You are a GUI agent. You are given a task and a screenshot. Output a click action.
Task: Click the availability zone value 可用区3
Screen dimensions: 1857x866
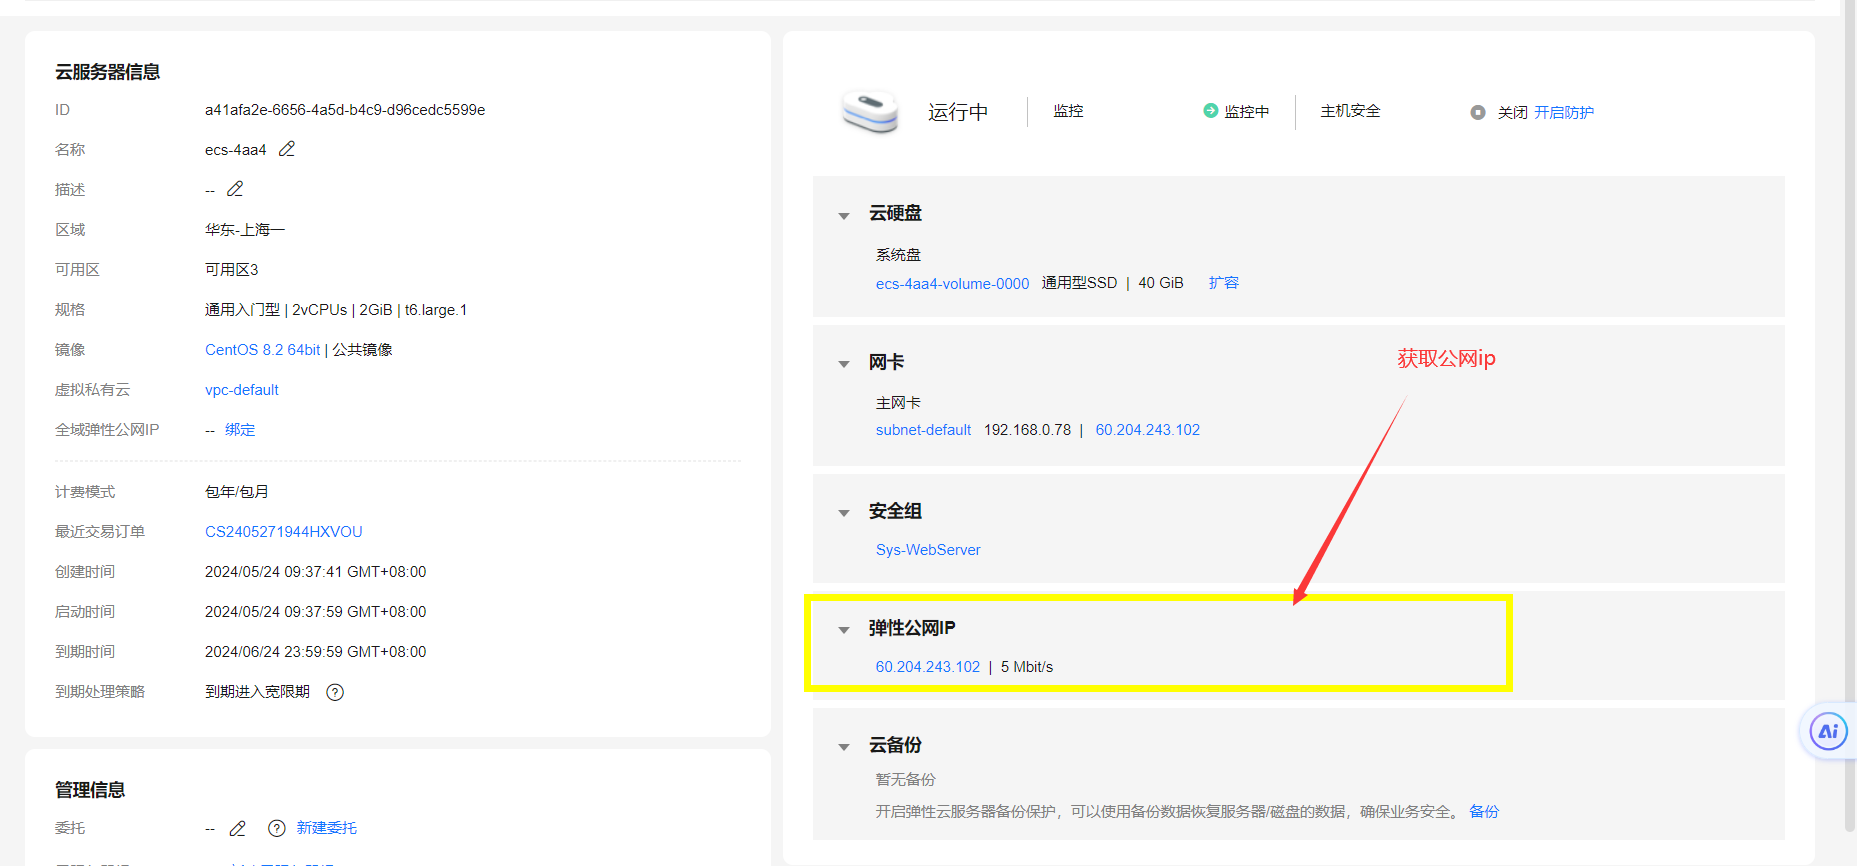232,270
